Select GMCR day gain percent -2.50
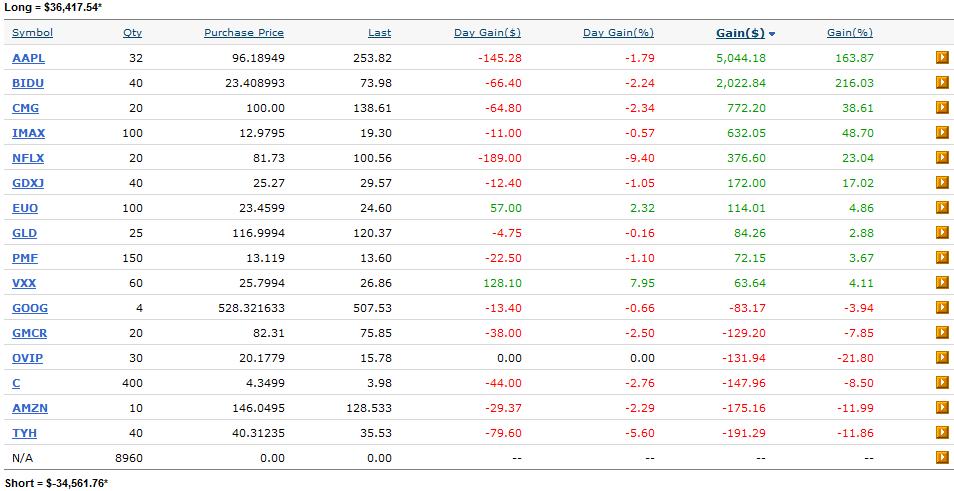Image resolution: width=954 pixels, height=491 pixels. click(x=640, y=333)
